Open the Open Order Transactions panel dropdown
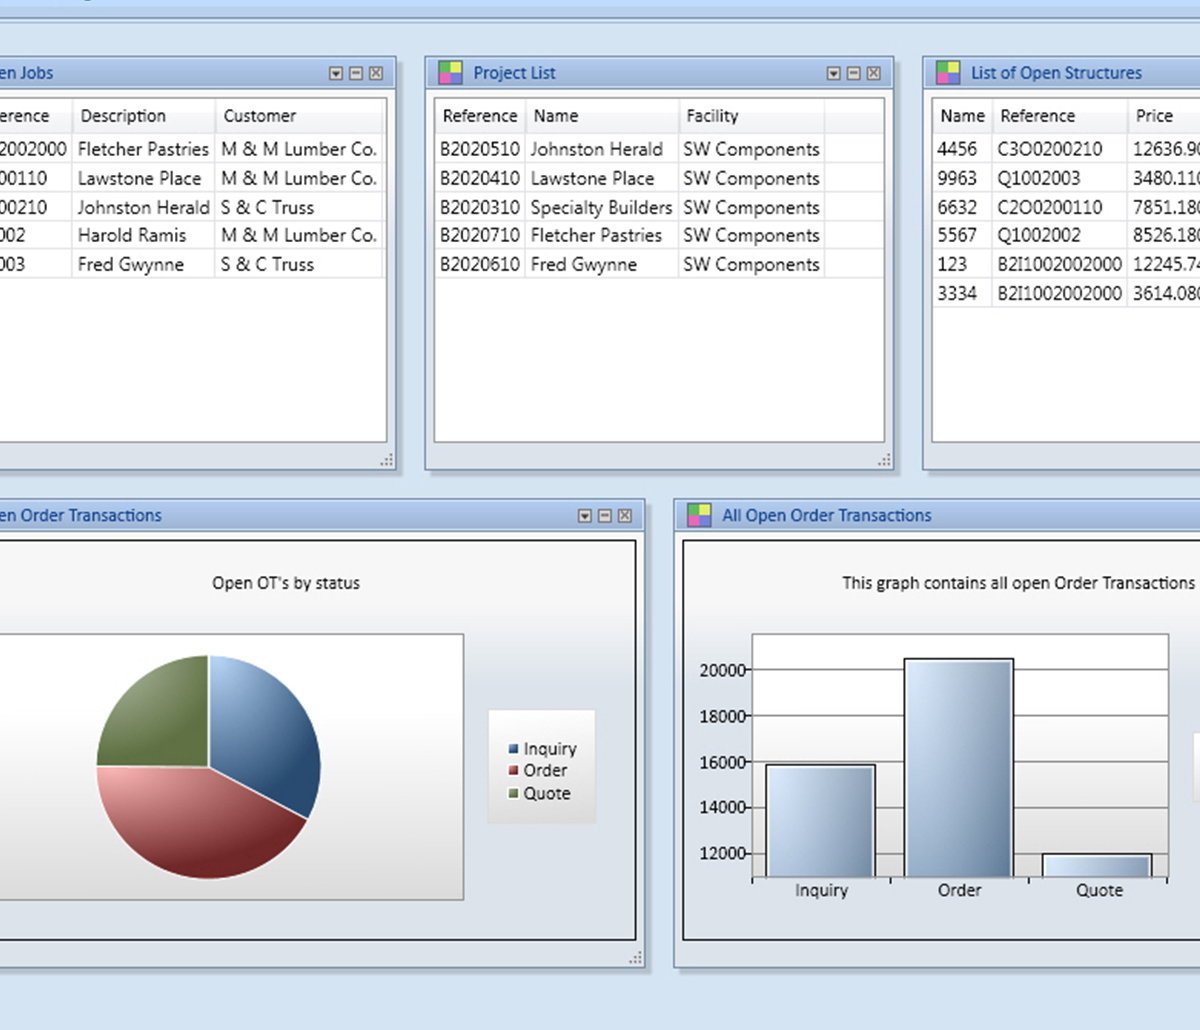Viewport: 1200px width, 1030px height. (586, 515)
